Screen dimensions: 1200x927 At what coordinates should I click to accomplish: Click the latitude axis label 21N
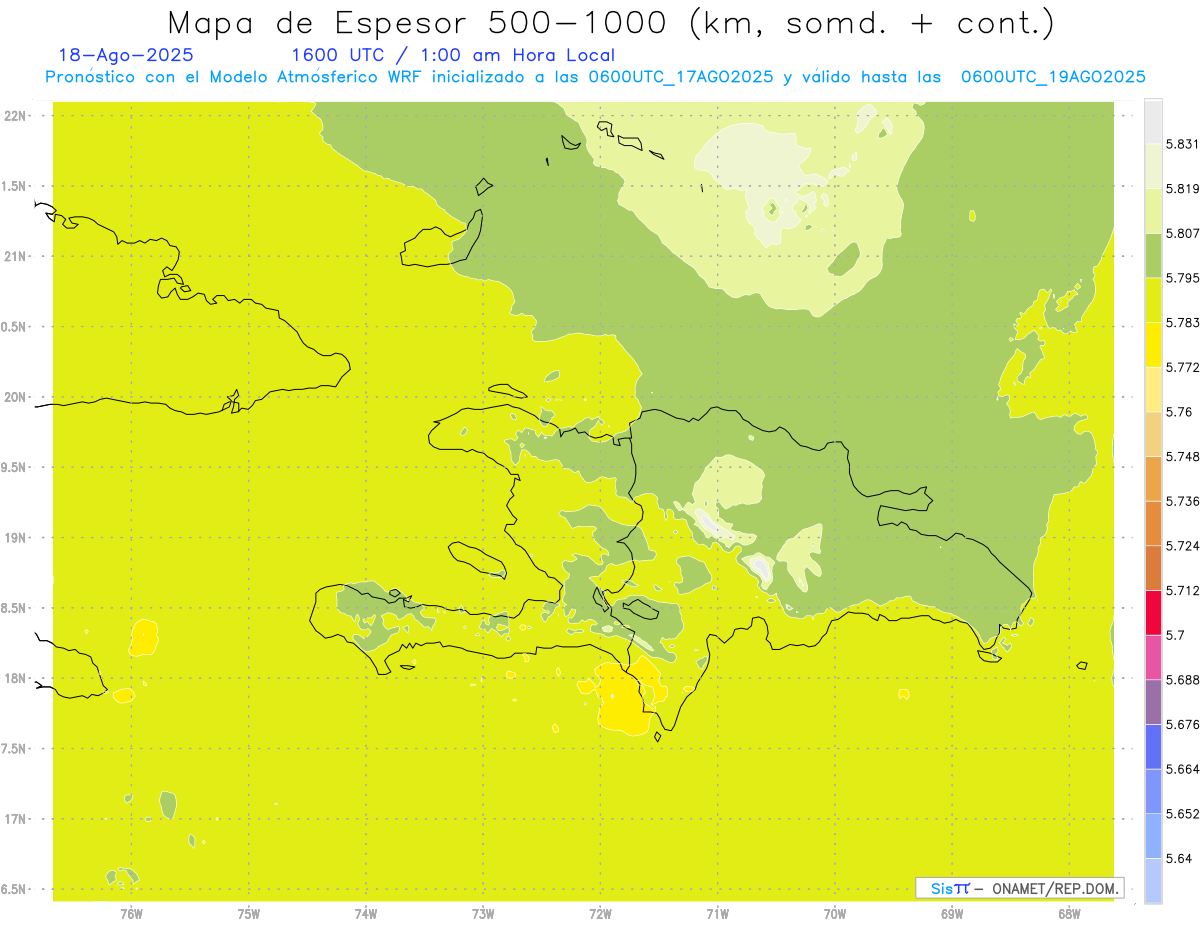tap(15, 256)
